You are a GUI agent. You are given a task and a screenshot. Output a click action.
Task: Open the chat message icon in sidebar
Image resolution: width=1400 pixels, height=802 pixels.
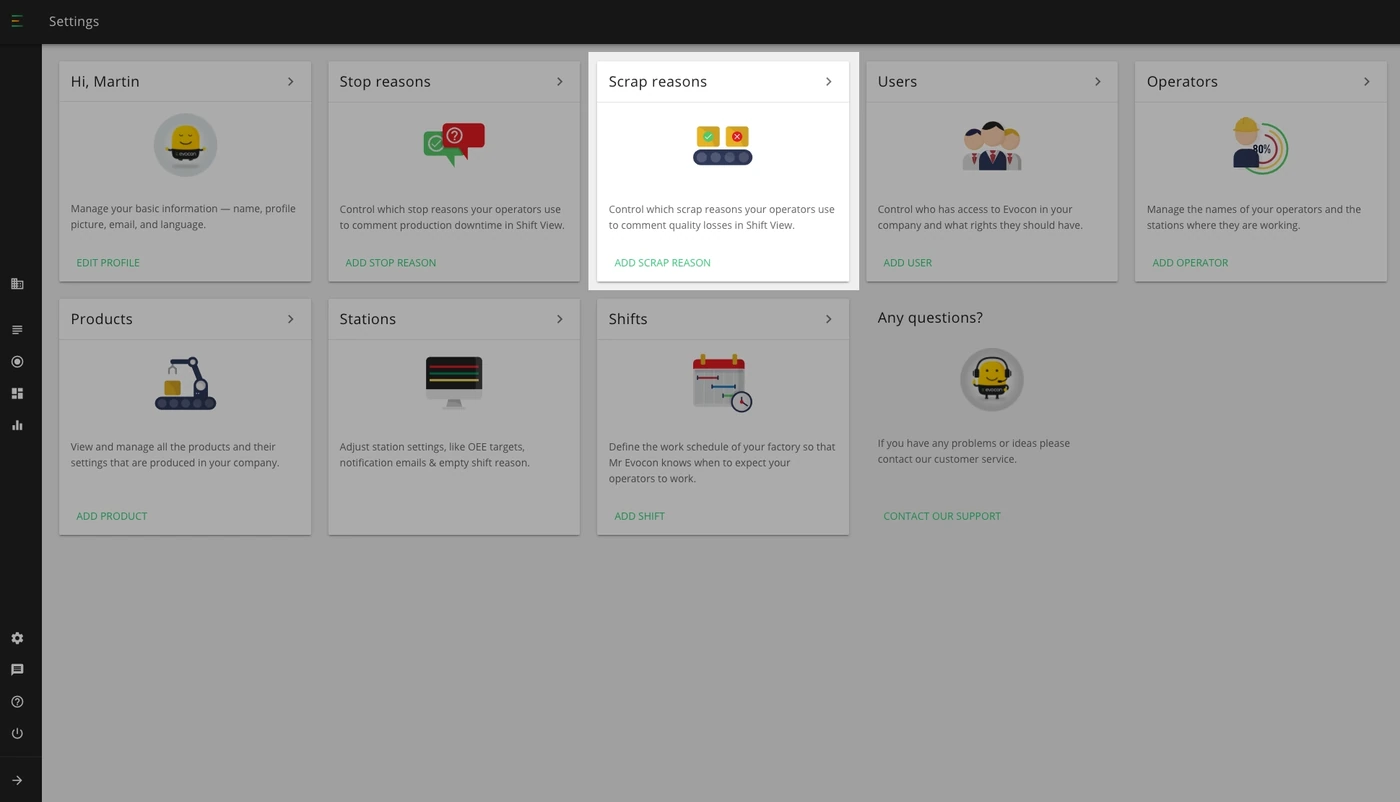coord(17,670)
